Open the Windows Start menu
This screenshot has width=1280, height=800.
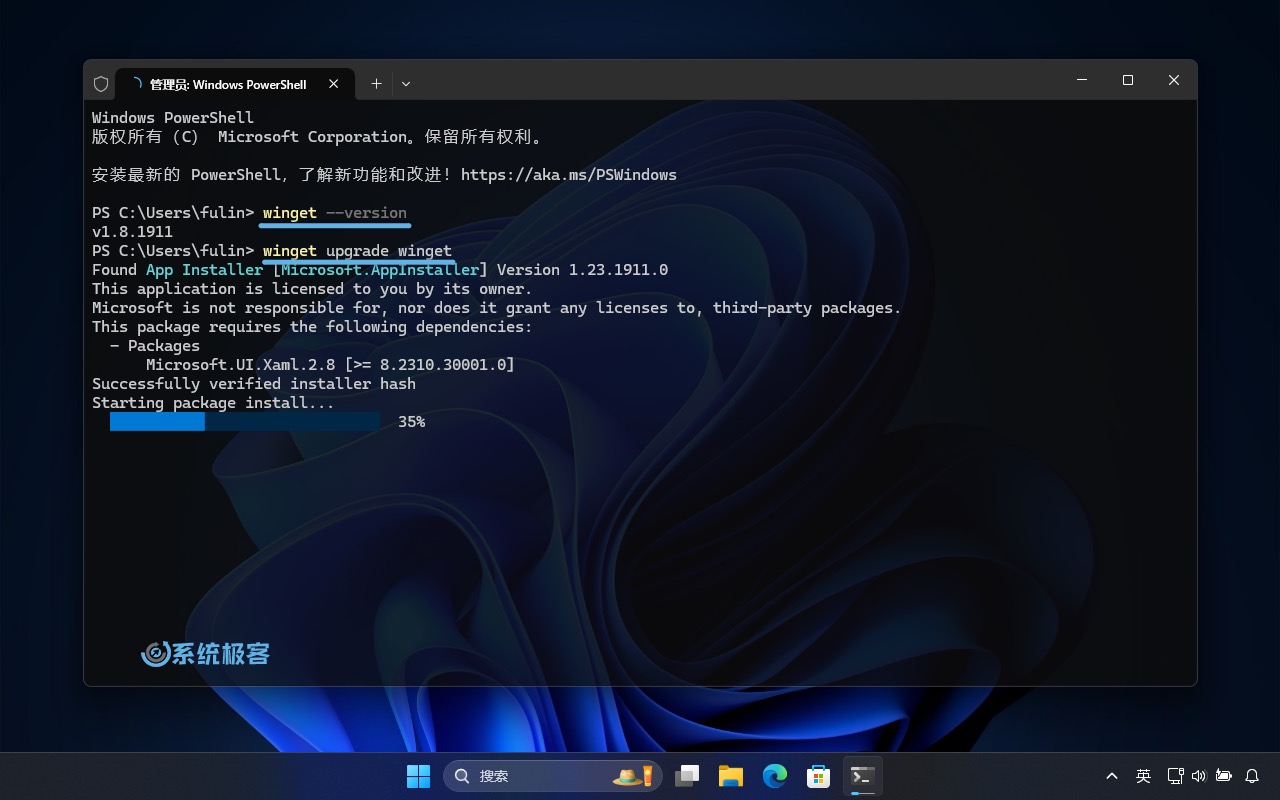click(418, 776)
